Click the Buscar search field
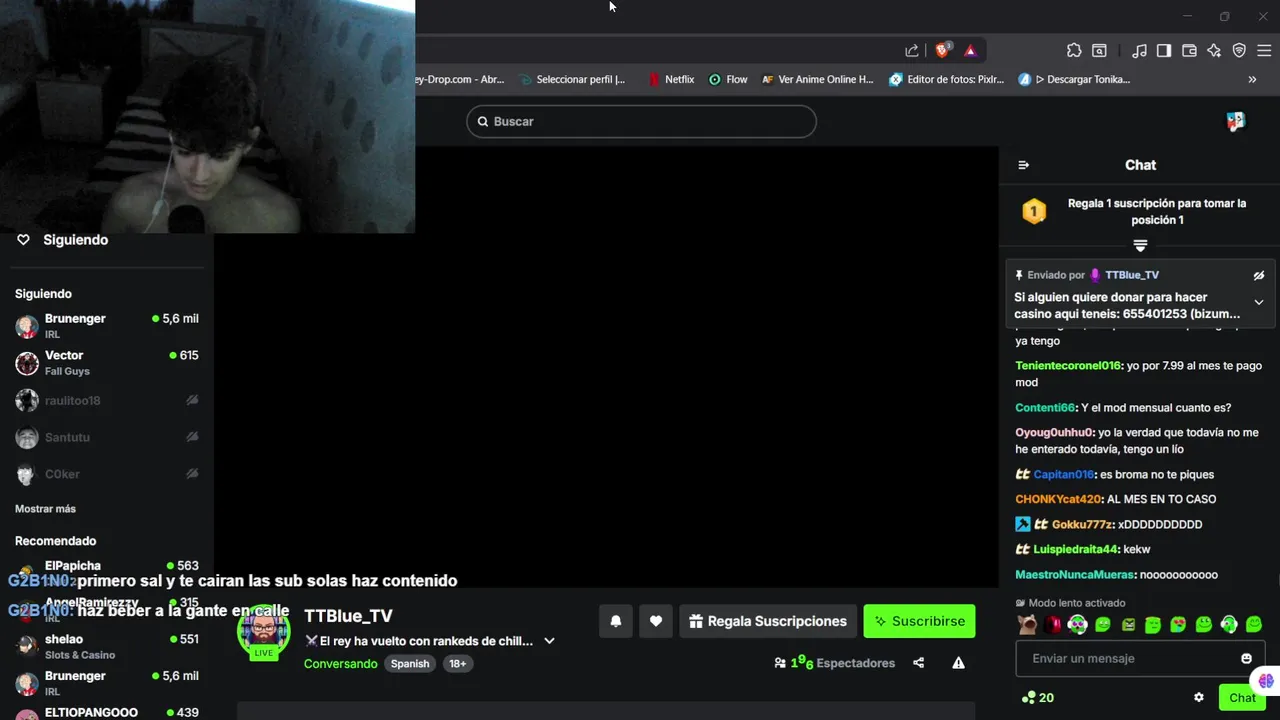1280x720 pixels. [x=641, y=121]
